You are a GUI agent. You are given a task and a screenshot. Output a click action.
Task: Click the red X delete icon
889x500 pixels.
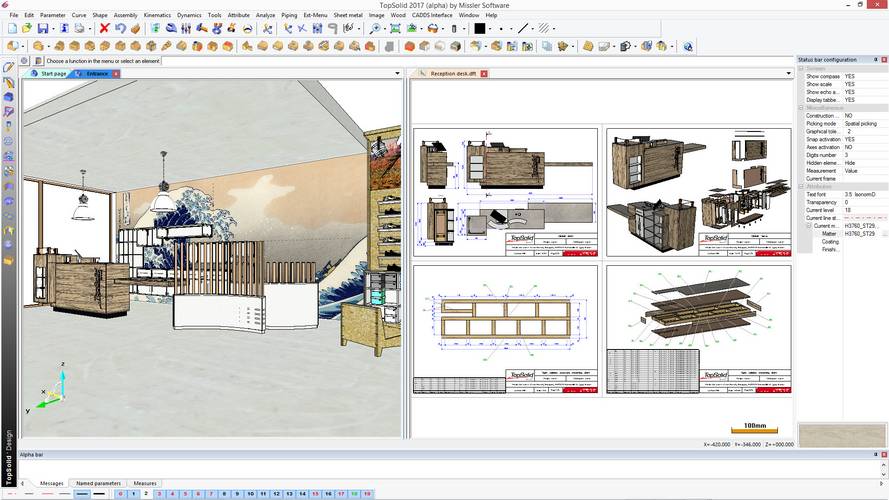coord(104,29)
